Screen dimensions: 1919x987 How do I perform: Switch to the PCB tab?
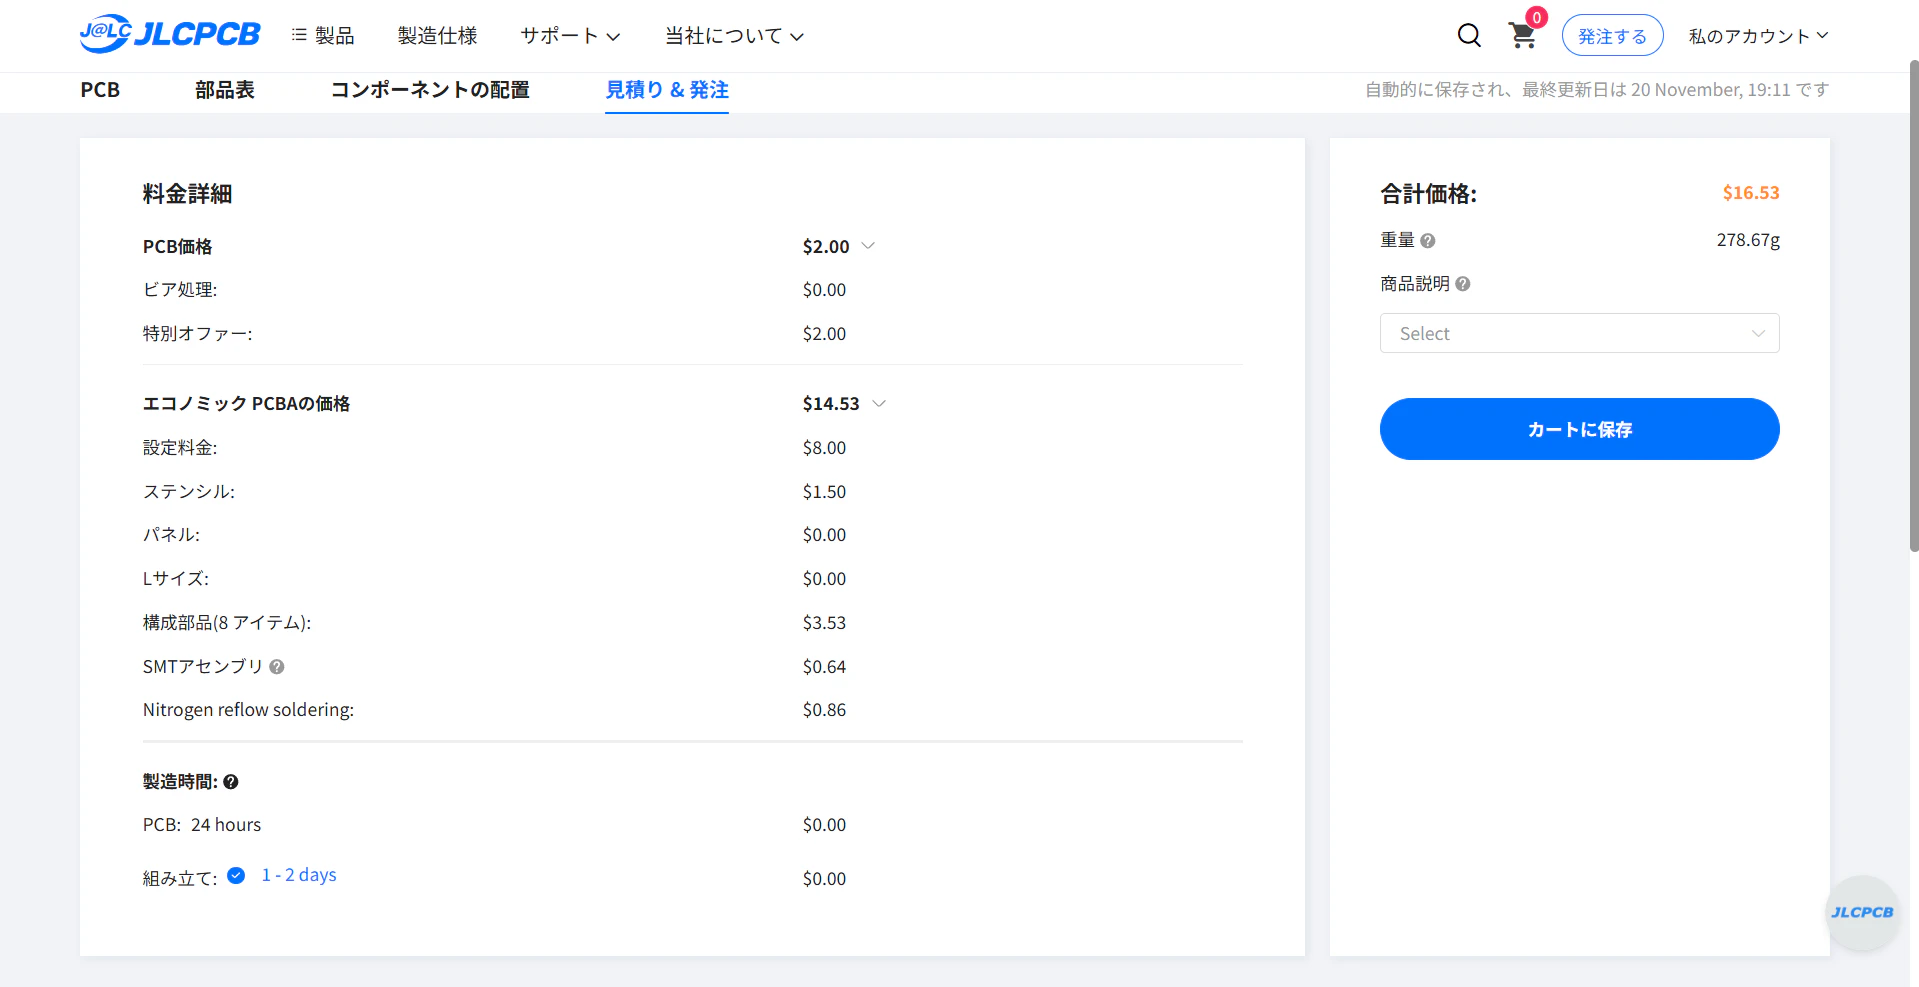click(100, 90)
